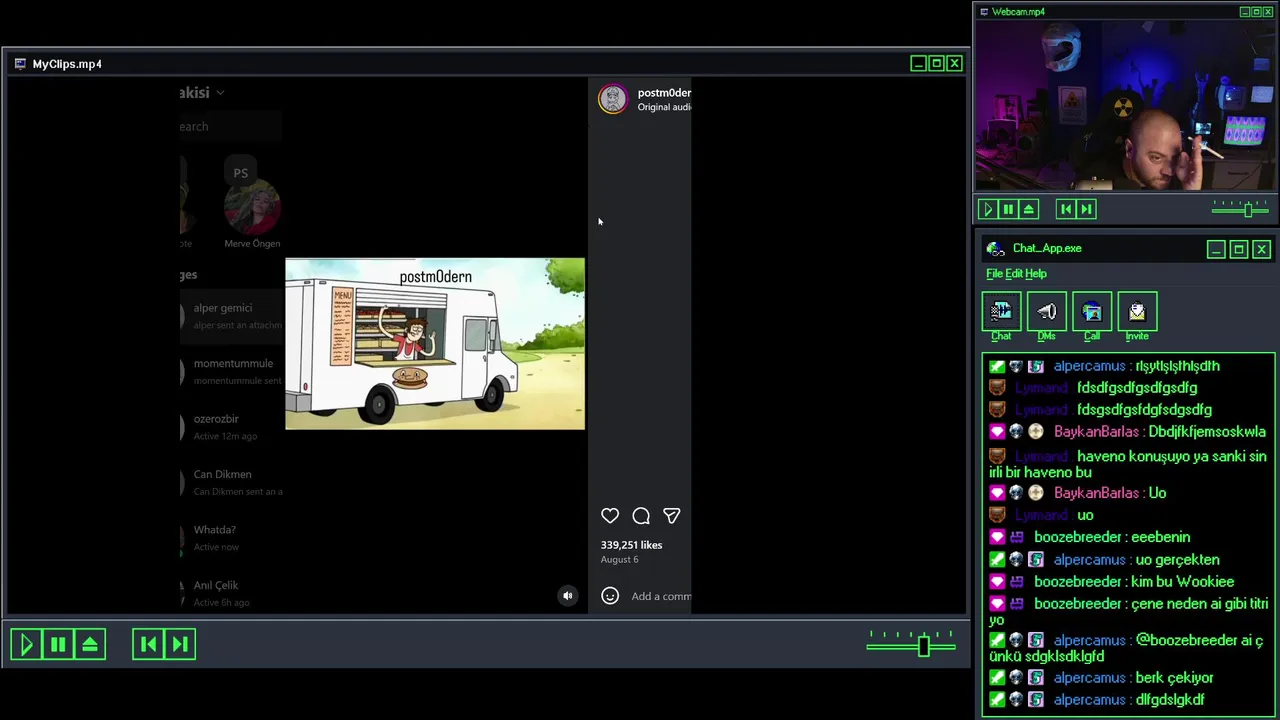The width and height of the screenshot is (1280, 720).
Task: Open Whatda? conversation
Action: click(x=232, y=538)
